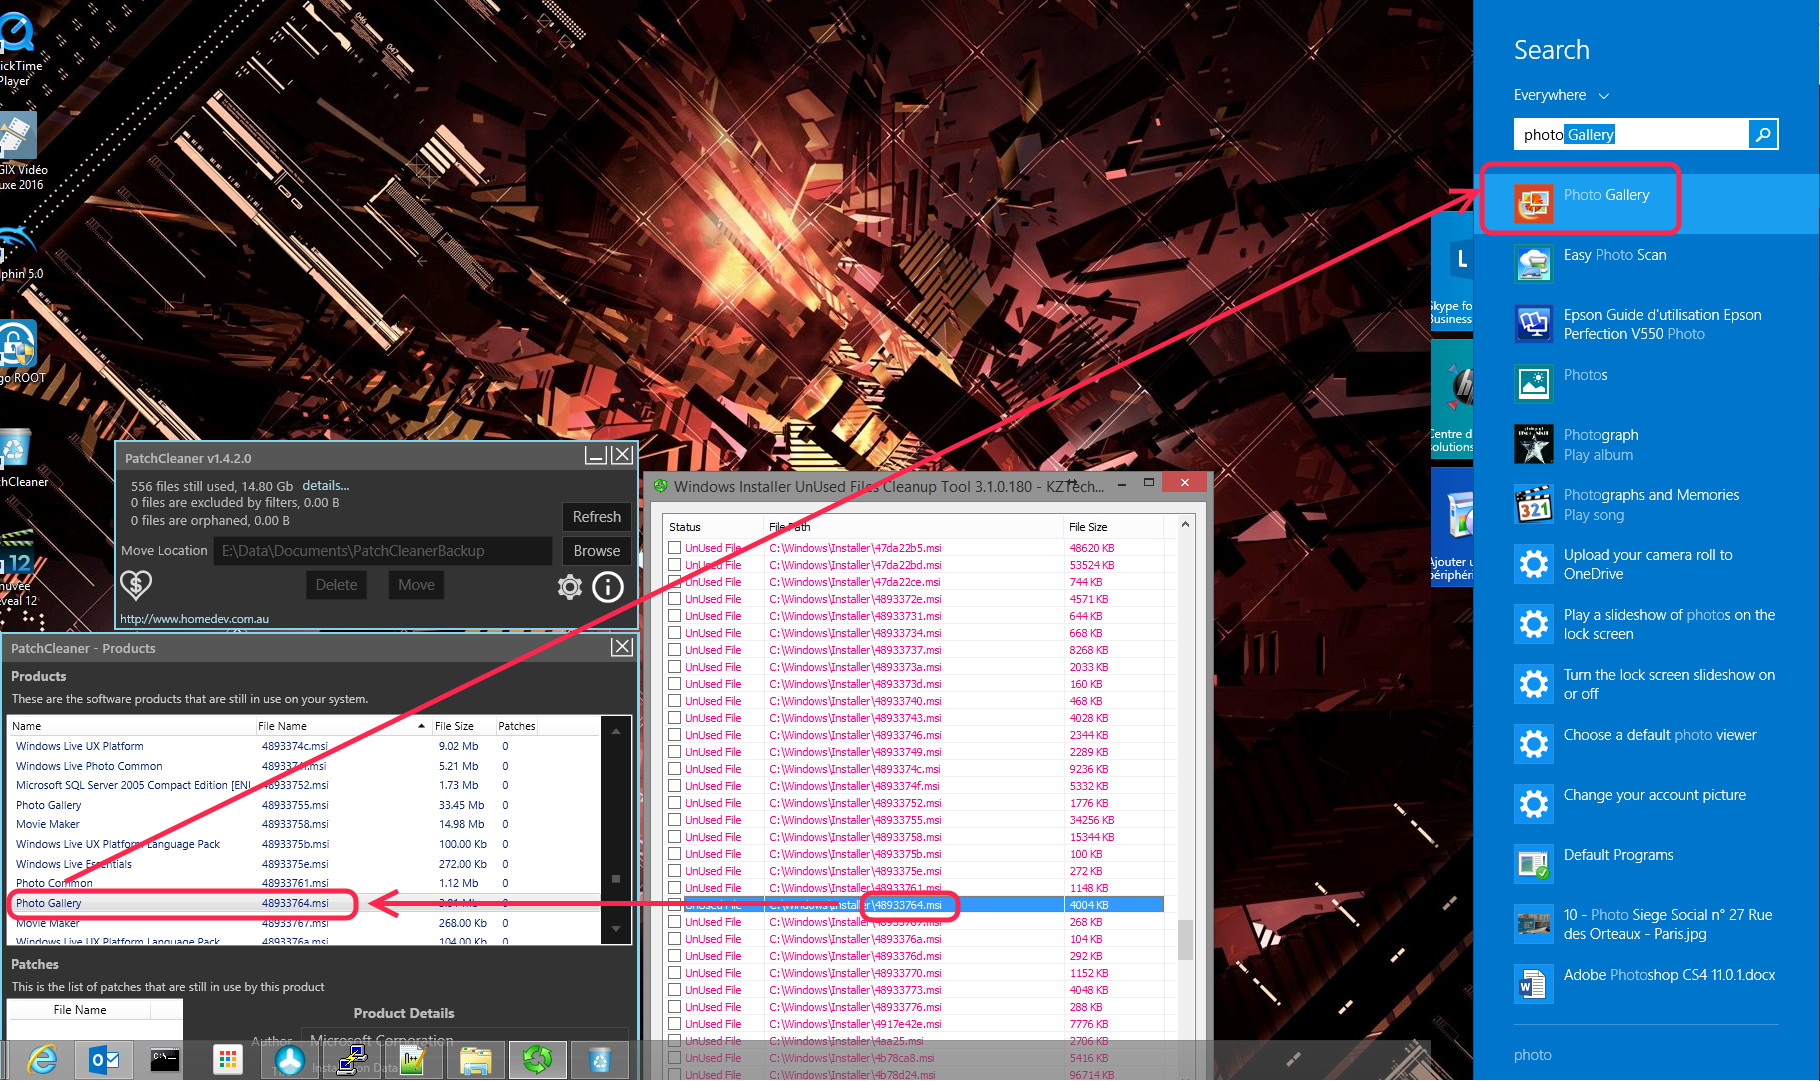Image resolution: width=1820 pixels, height=1081 pixels.
Task: Select Windows Live Photo Common product row
Action: 305,766
